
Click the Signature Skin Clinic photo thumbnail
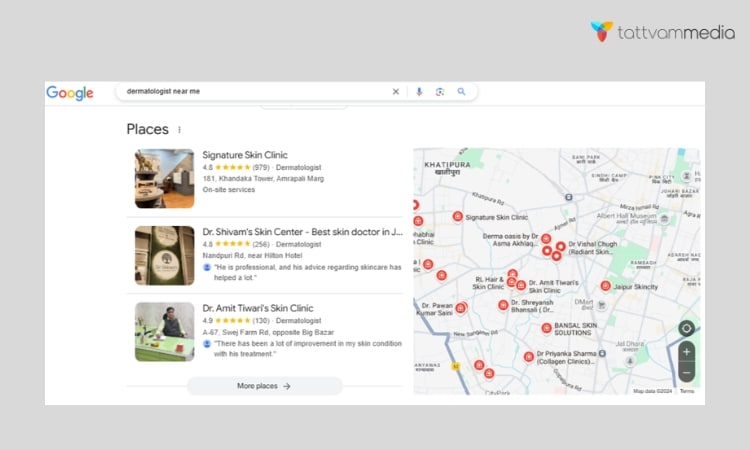pyautogui.click(x=165, y=178)
